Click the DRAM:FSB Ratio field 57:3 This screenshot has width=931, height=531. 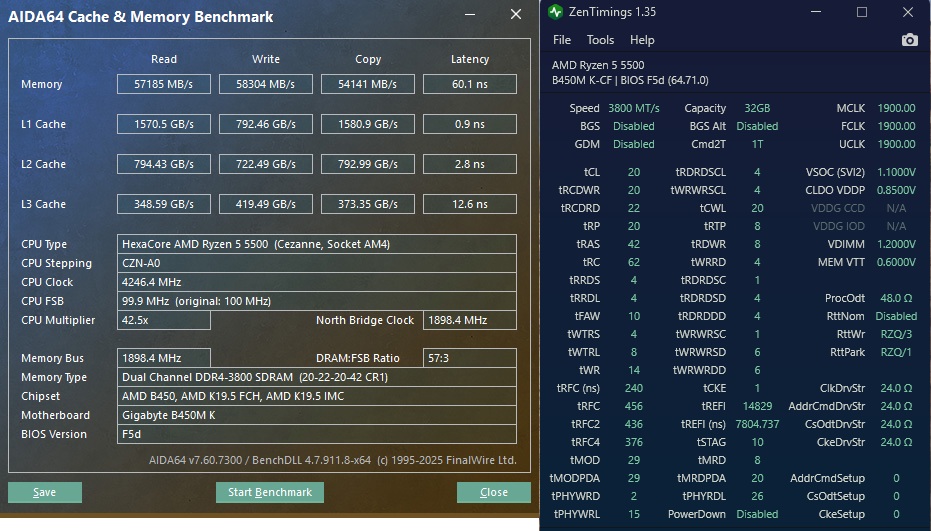[x=470, y=358]
